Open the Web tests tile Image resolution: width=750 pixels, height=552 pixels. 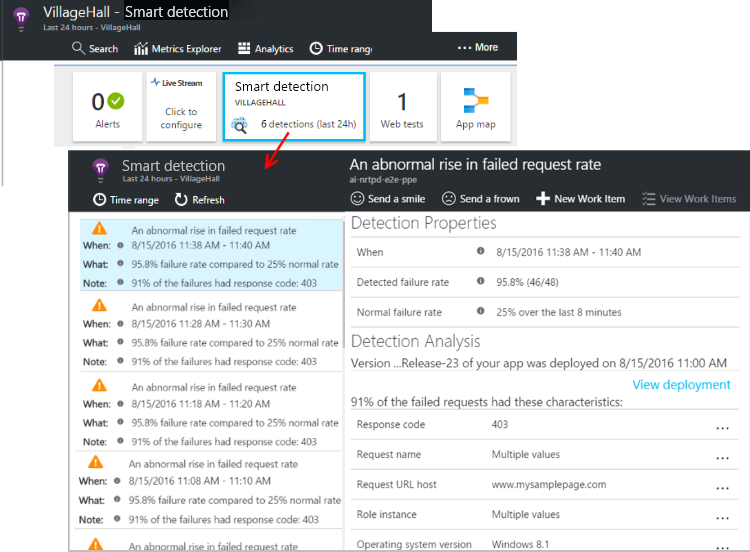point(402,107)
